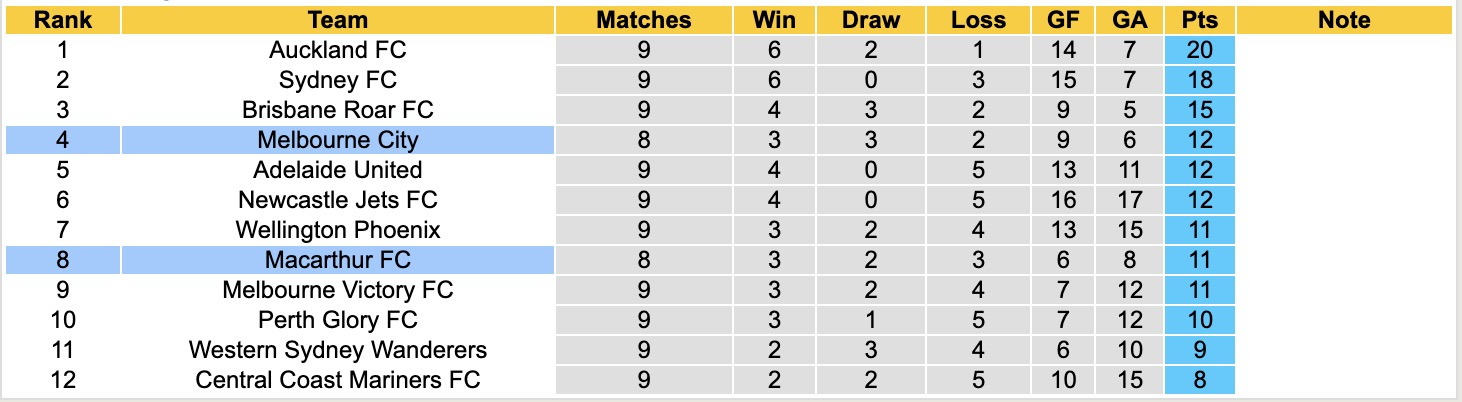Click the Auckland FC team name
1462x402 pixels.
338,50
